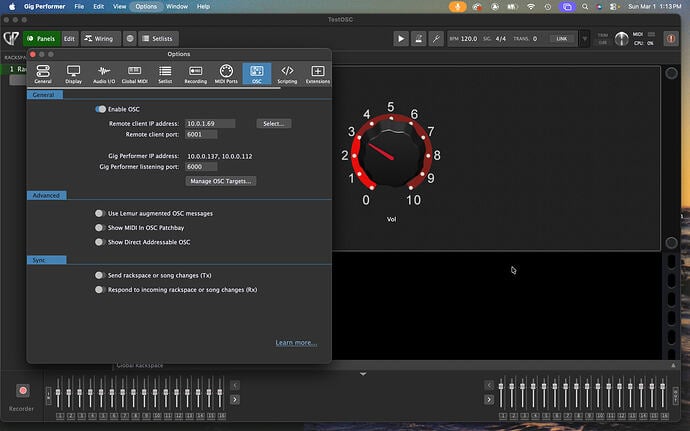Enable Send rackspace or song changes (Tx)
Image resolution: width=690 pixels, height=431 pixels.
[x=99, y=274]
